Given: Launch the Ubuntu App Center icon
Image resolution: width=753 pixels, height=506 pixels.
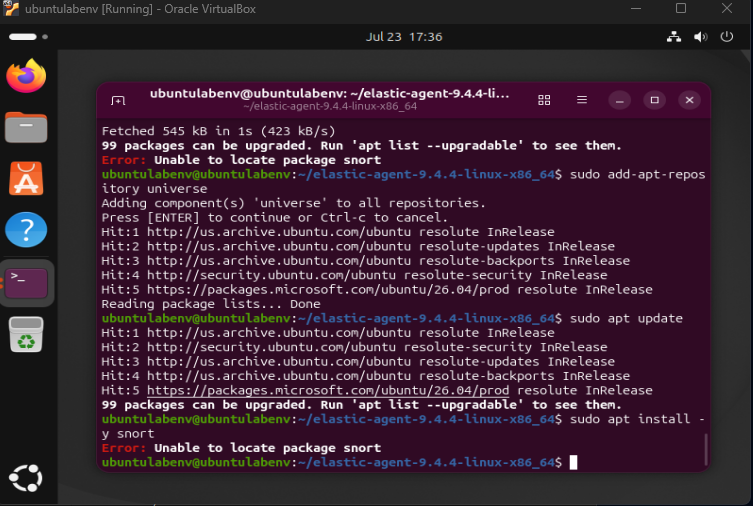Looking at the screenshot, I should pos(26,179).
